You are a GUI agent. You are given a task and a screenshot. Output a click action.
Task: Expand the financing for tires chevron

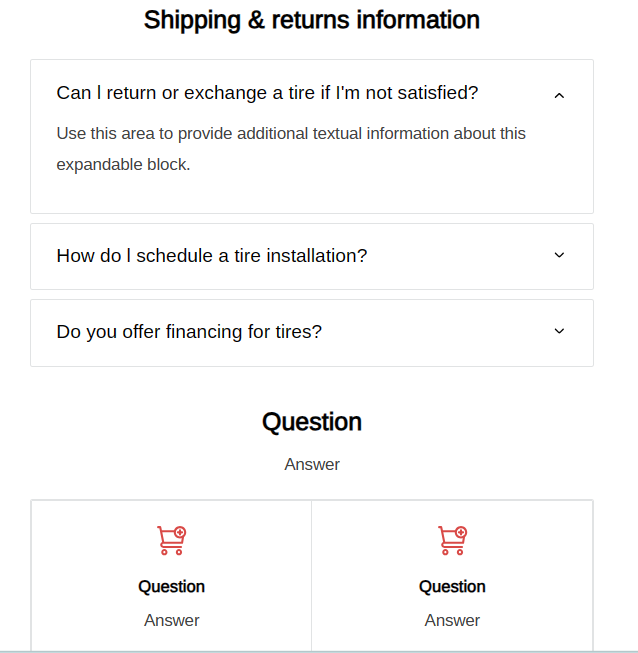pyautogui.click(x=559, y=331)
